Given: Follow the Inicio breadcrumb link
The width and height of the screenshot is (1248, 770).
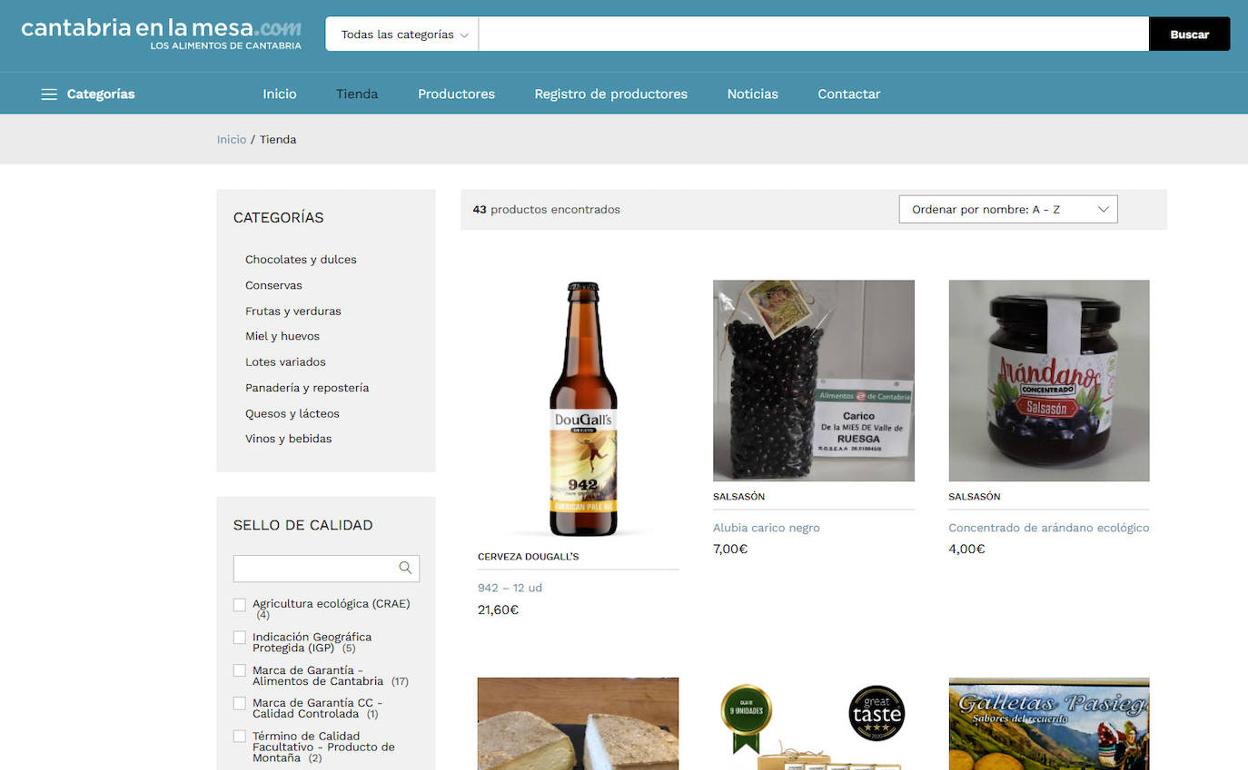Looking at the screenshot, I should pyautogui.click(x=231, y=140).
